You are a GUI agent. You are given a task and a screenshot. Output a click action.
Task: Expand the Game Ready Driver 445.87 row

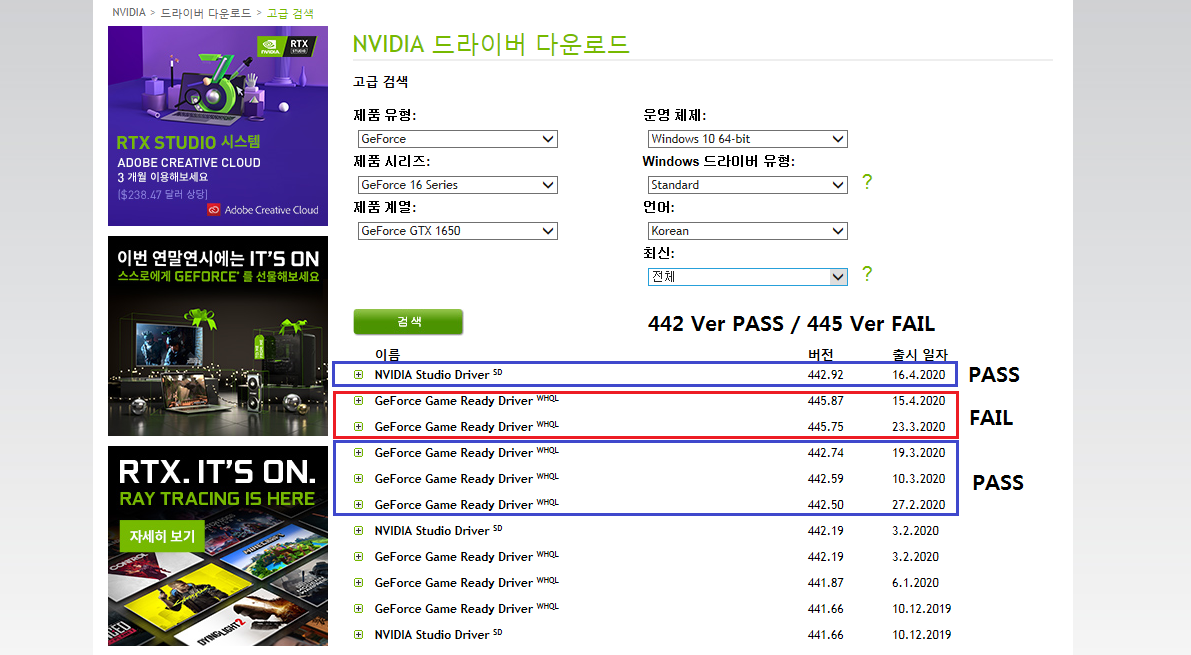click(359, 400)
